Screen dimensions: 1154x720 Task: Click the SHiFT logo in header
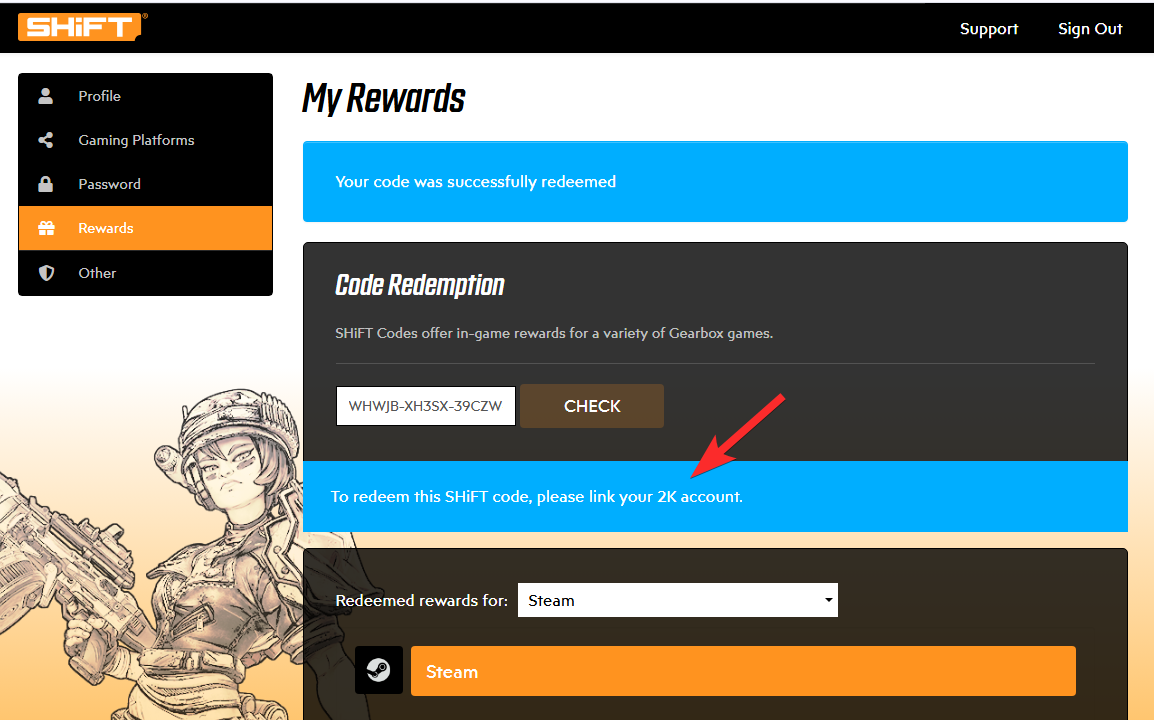point(81,27)
